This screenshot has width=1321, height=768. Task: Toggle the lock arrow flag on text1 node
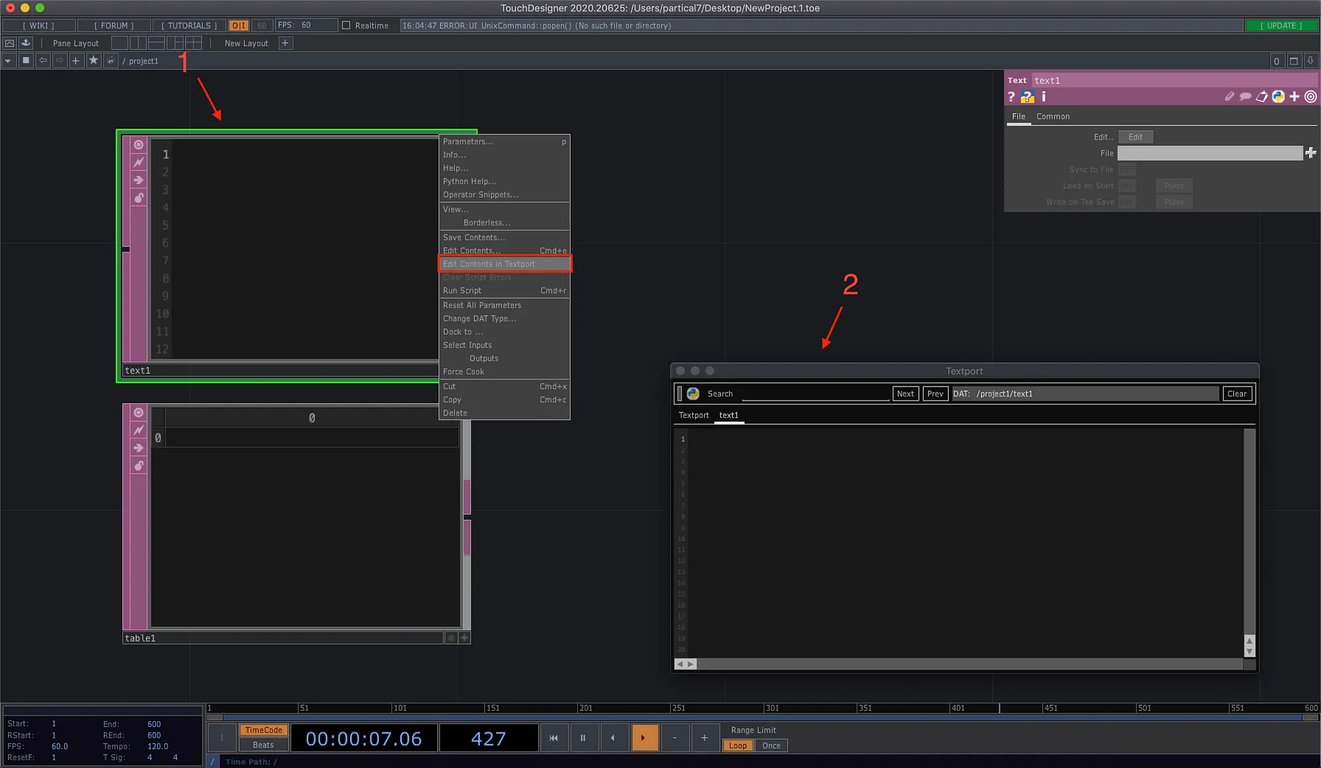pos(138,180)
